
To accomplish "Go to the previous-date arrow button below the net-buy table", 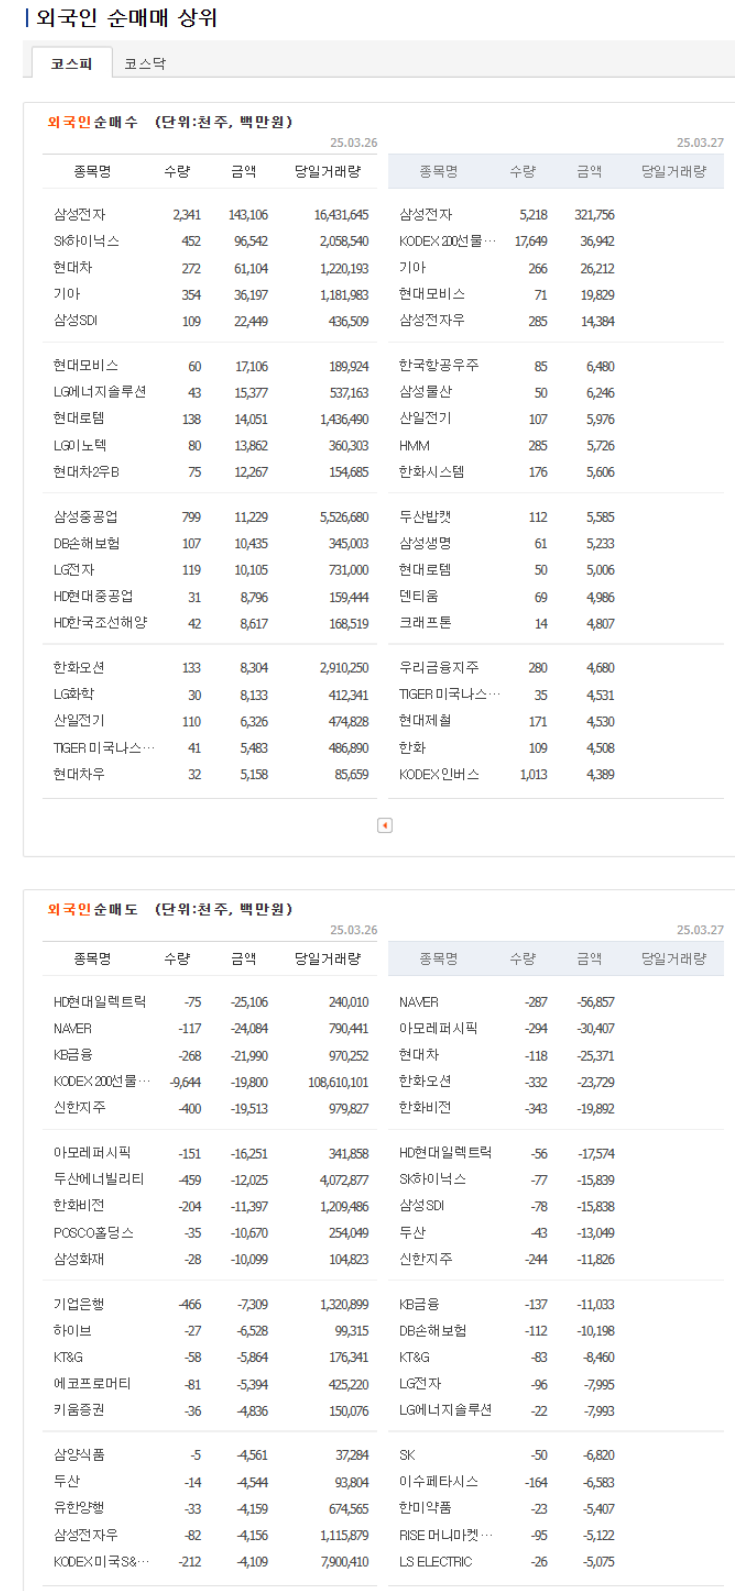I will pos(385,825).
